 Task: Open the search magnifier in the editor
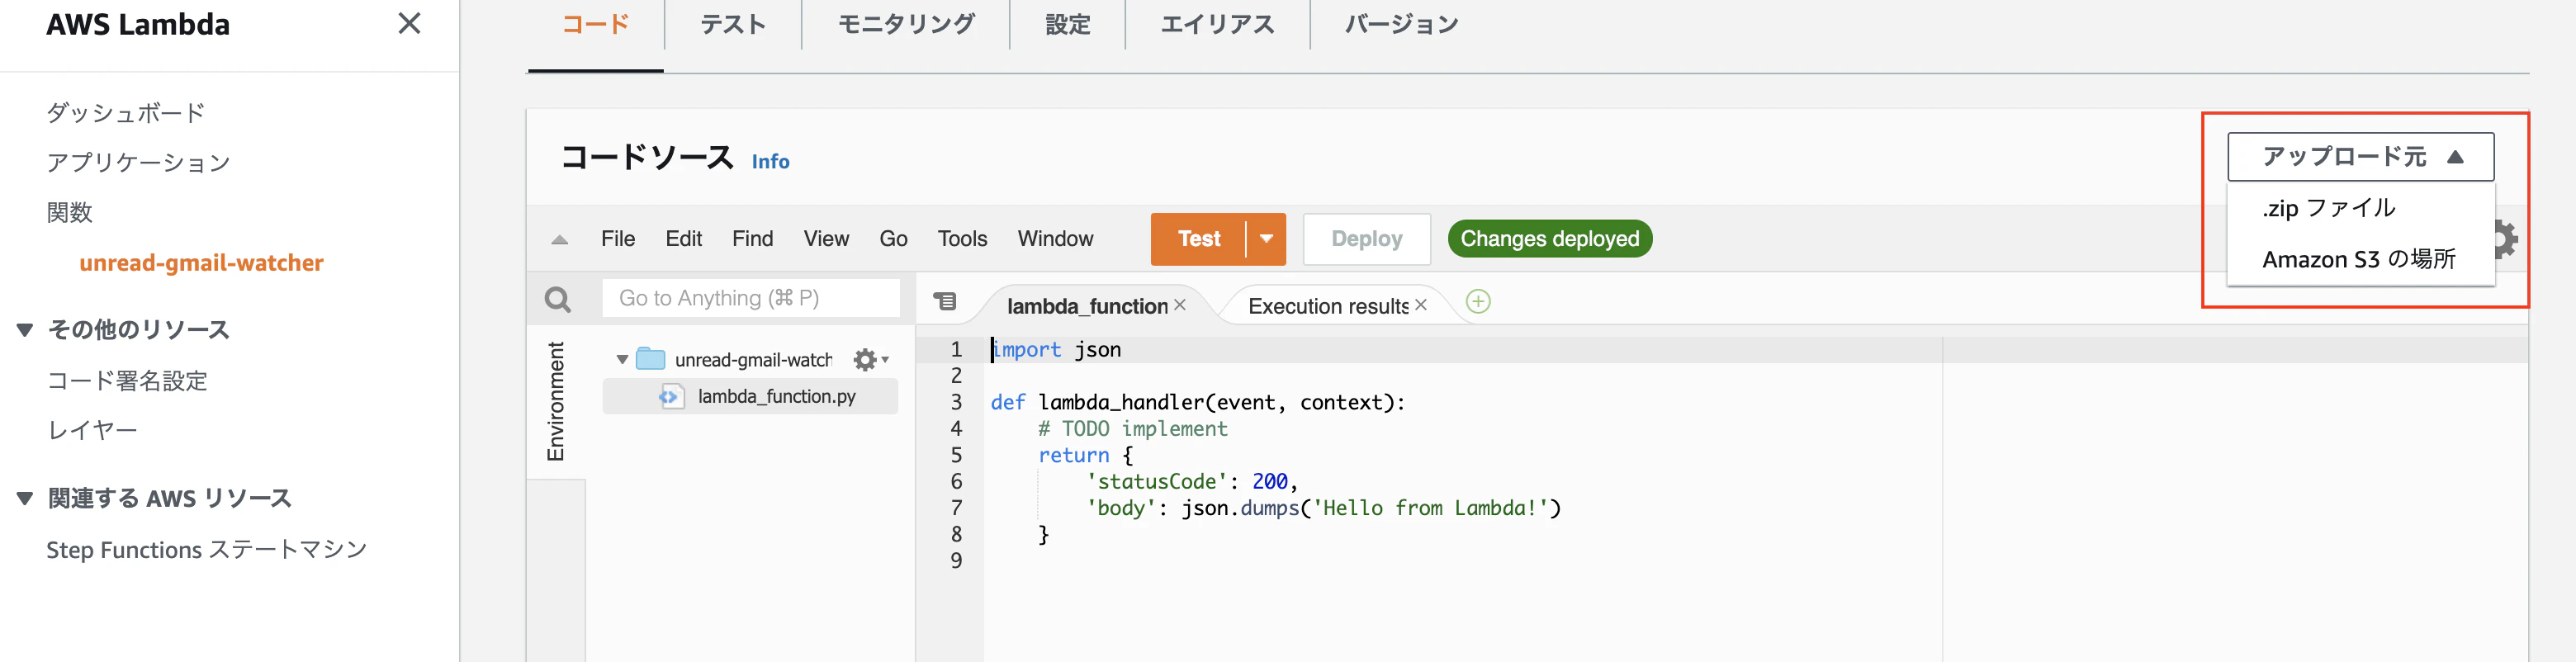(558, 299)
